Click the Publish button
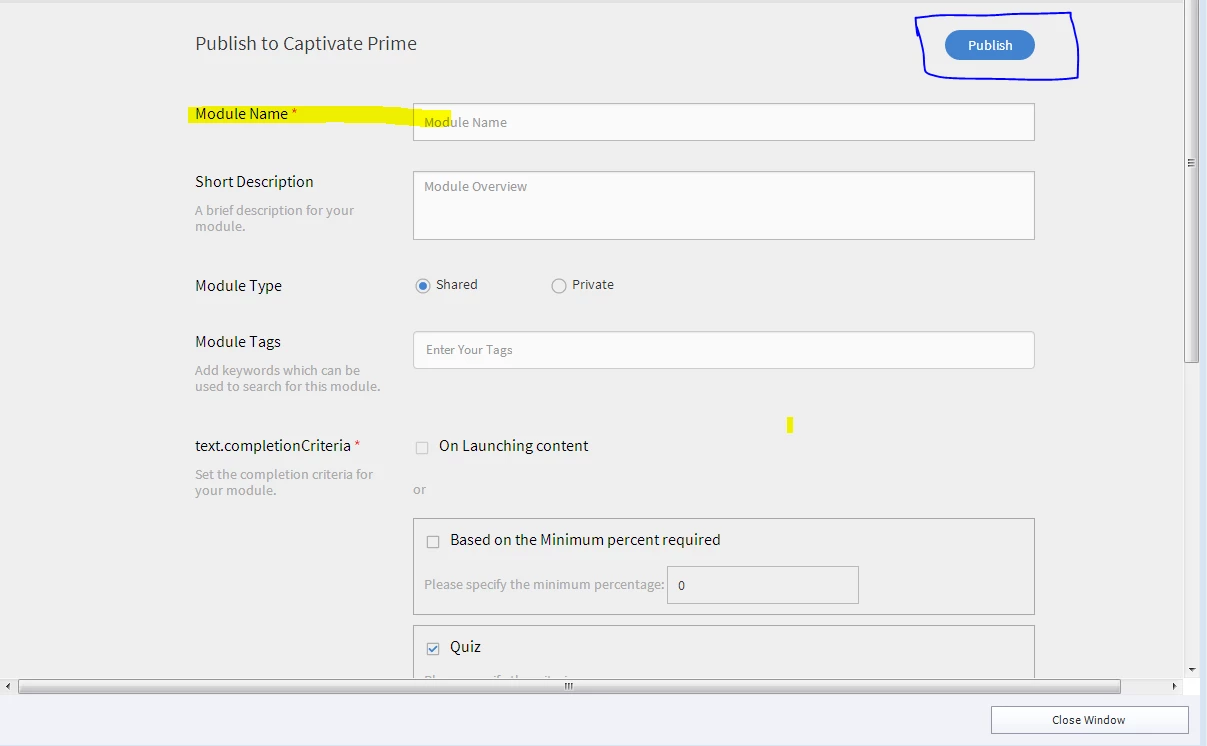 tap(989, 45)
